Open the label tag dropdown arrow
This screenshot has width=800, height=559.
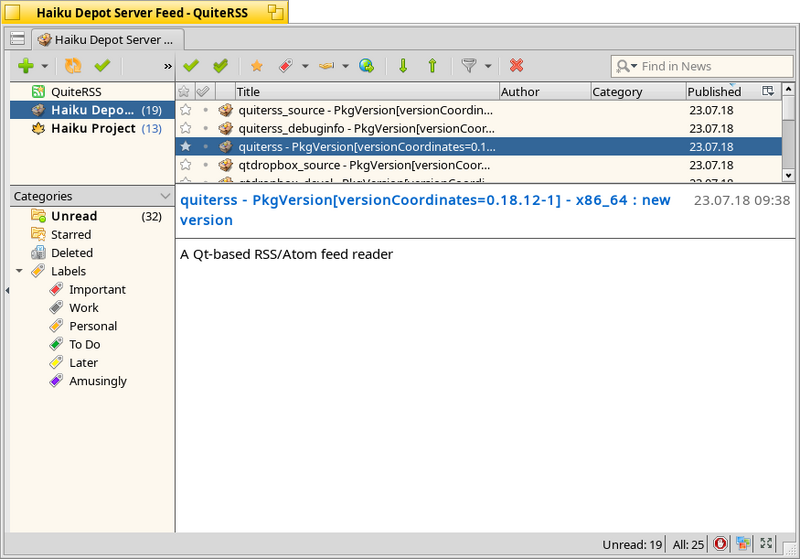point(305,66)
